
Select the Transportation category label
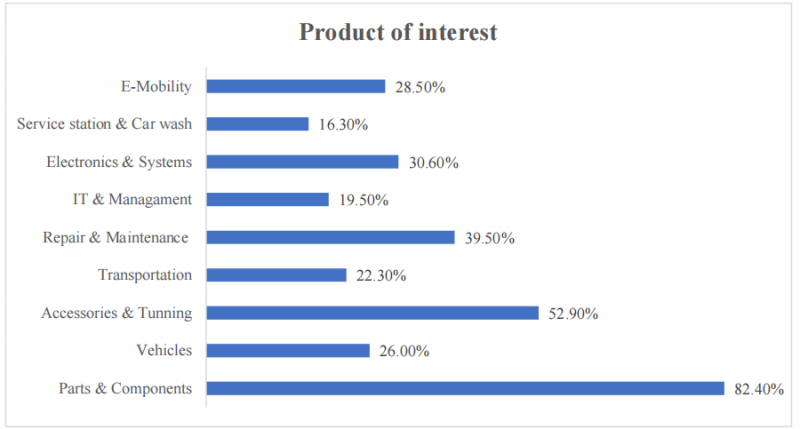point(145,275)
